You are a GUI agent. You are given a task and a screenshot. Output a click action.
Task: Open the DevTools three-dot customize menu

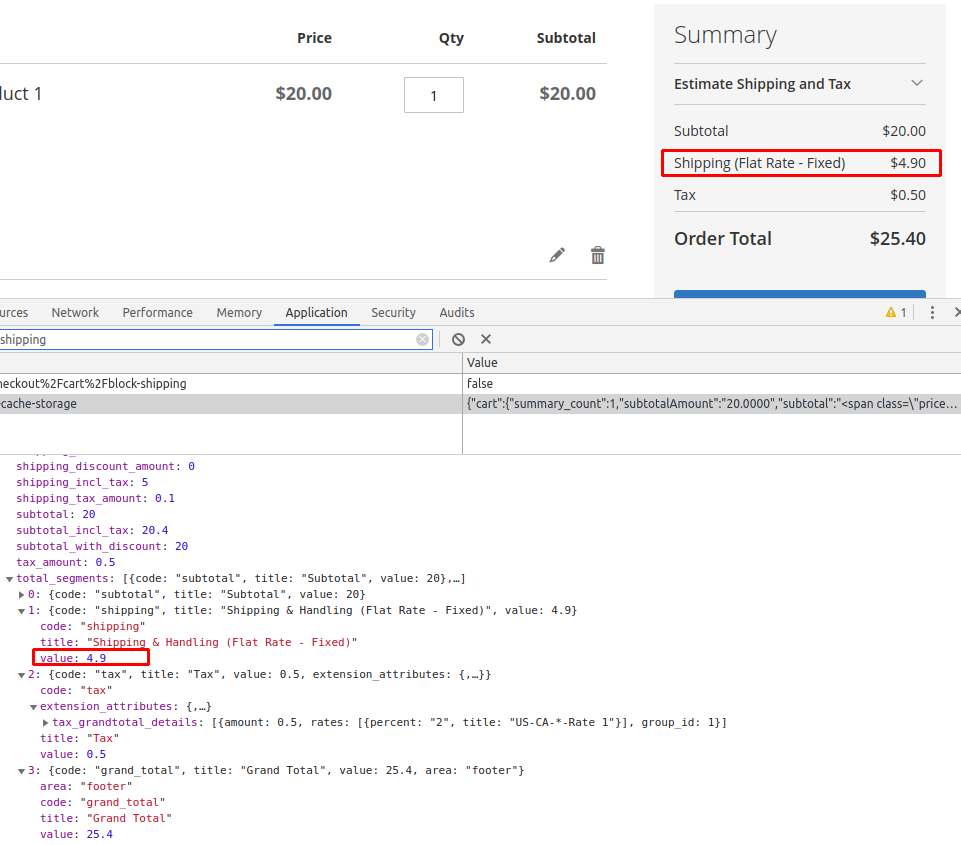click(932, 312)
